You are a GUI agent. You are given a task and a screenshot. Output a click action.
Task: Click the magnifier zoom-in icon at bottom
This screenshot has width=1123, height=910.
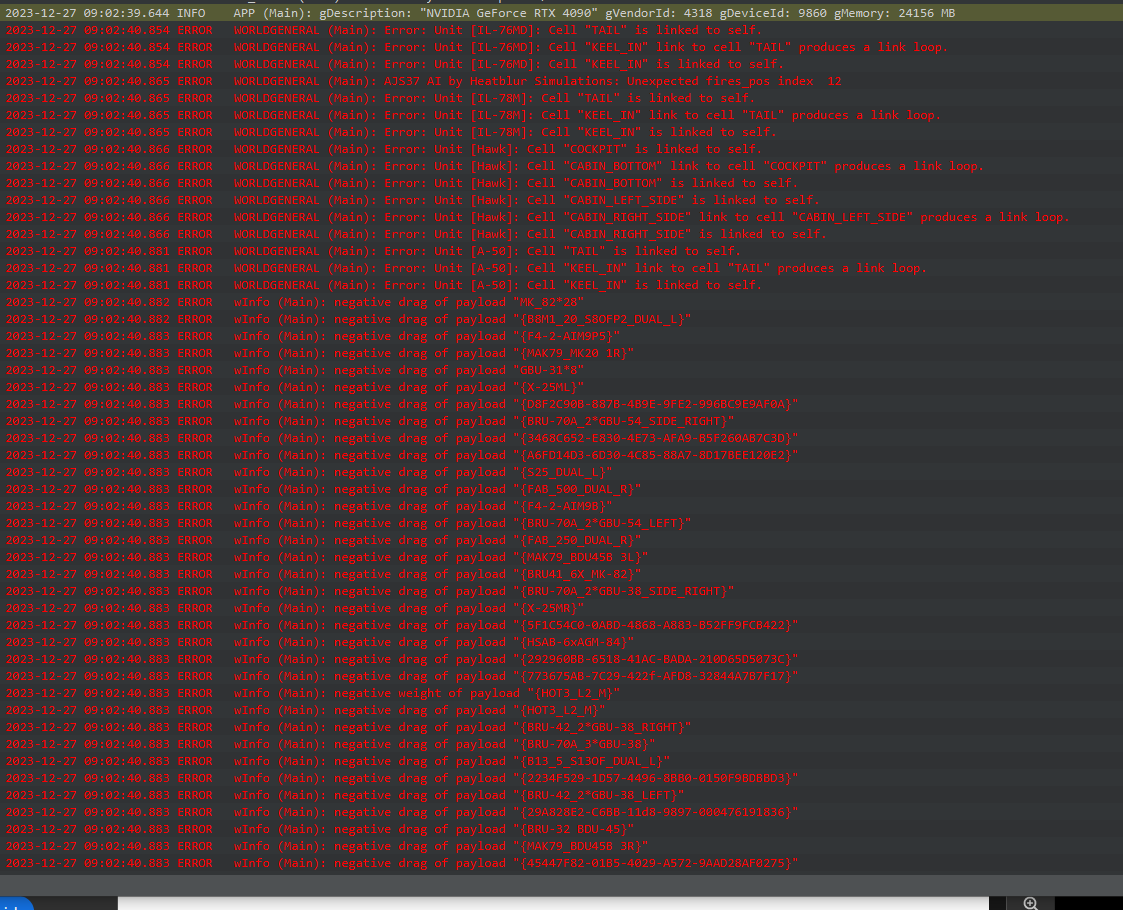pyautogui.click(x=1031, y=903)
